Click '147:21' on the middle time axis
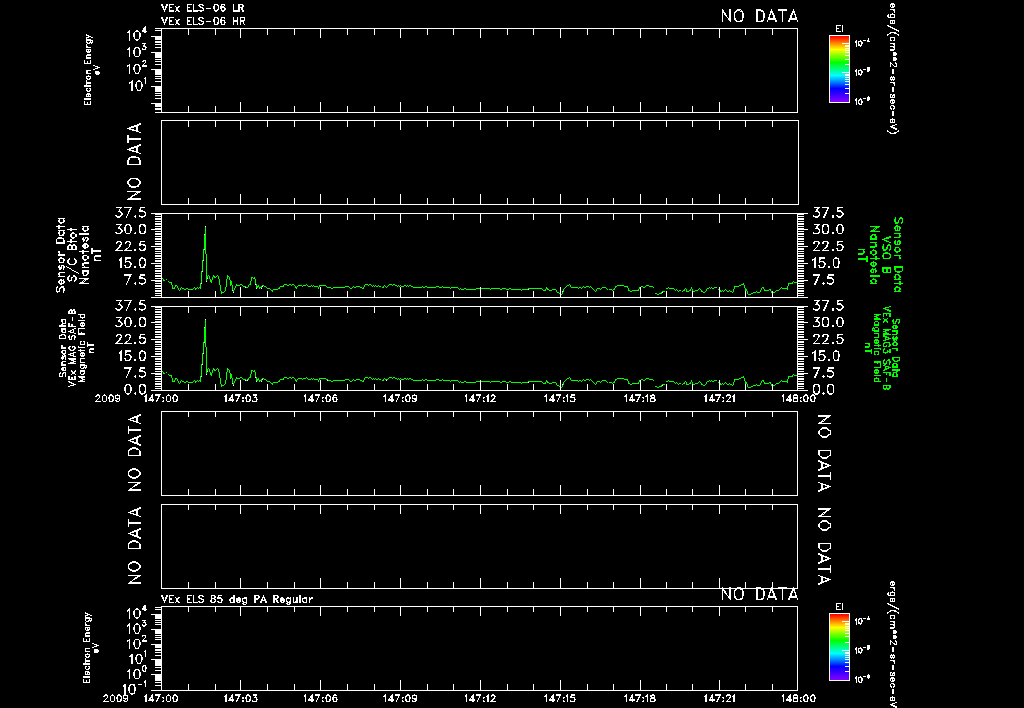 (719, 398)
